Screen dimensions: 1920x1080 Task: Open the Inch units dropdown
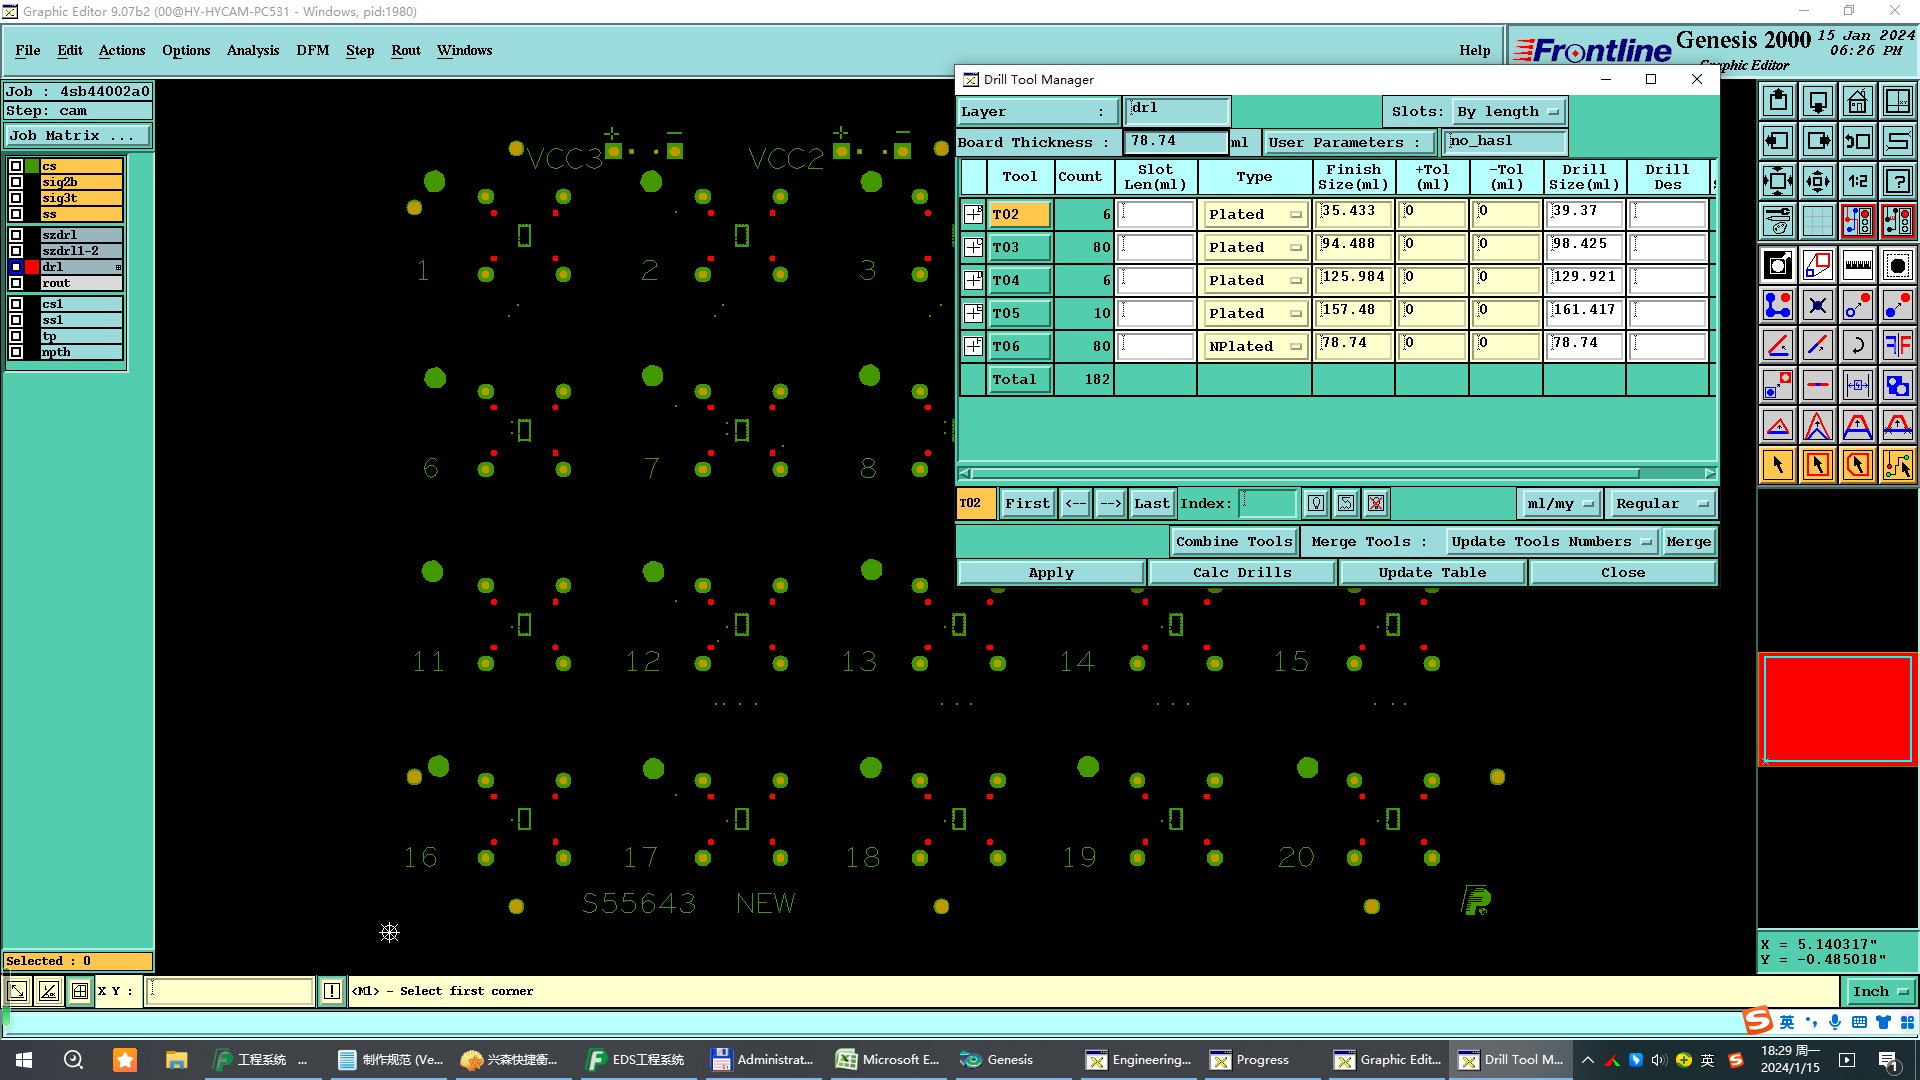pos(1880,991)
